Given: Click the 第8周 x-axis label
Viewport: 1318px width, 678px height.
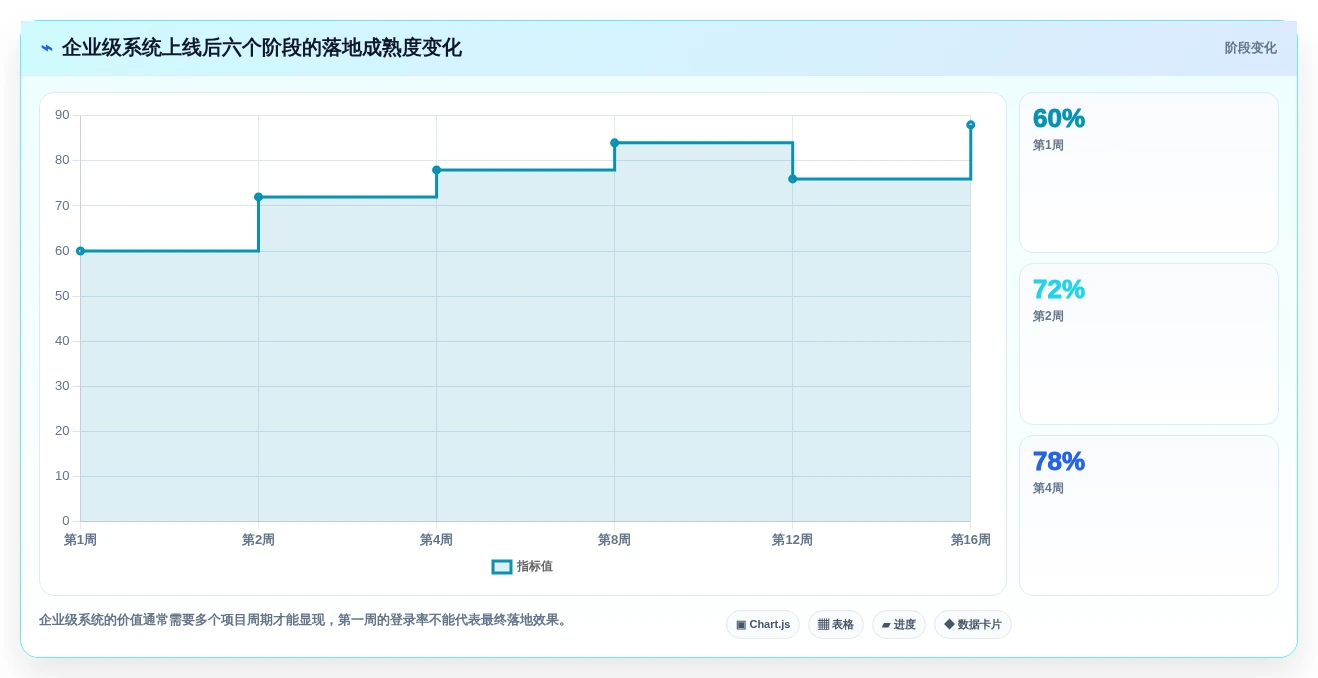Looking at the screenshot, I should pos(614,540).
